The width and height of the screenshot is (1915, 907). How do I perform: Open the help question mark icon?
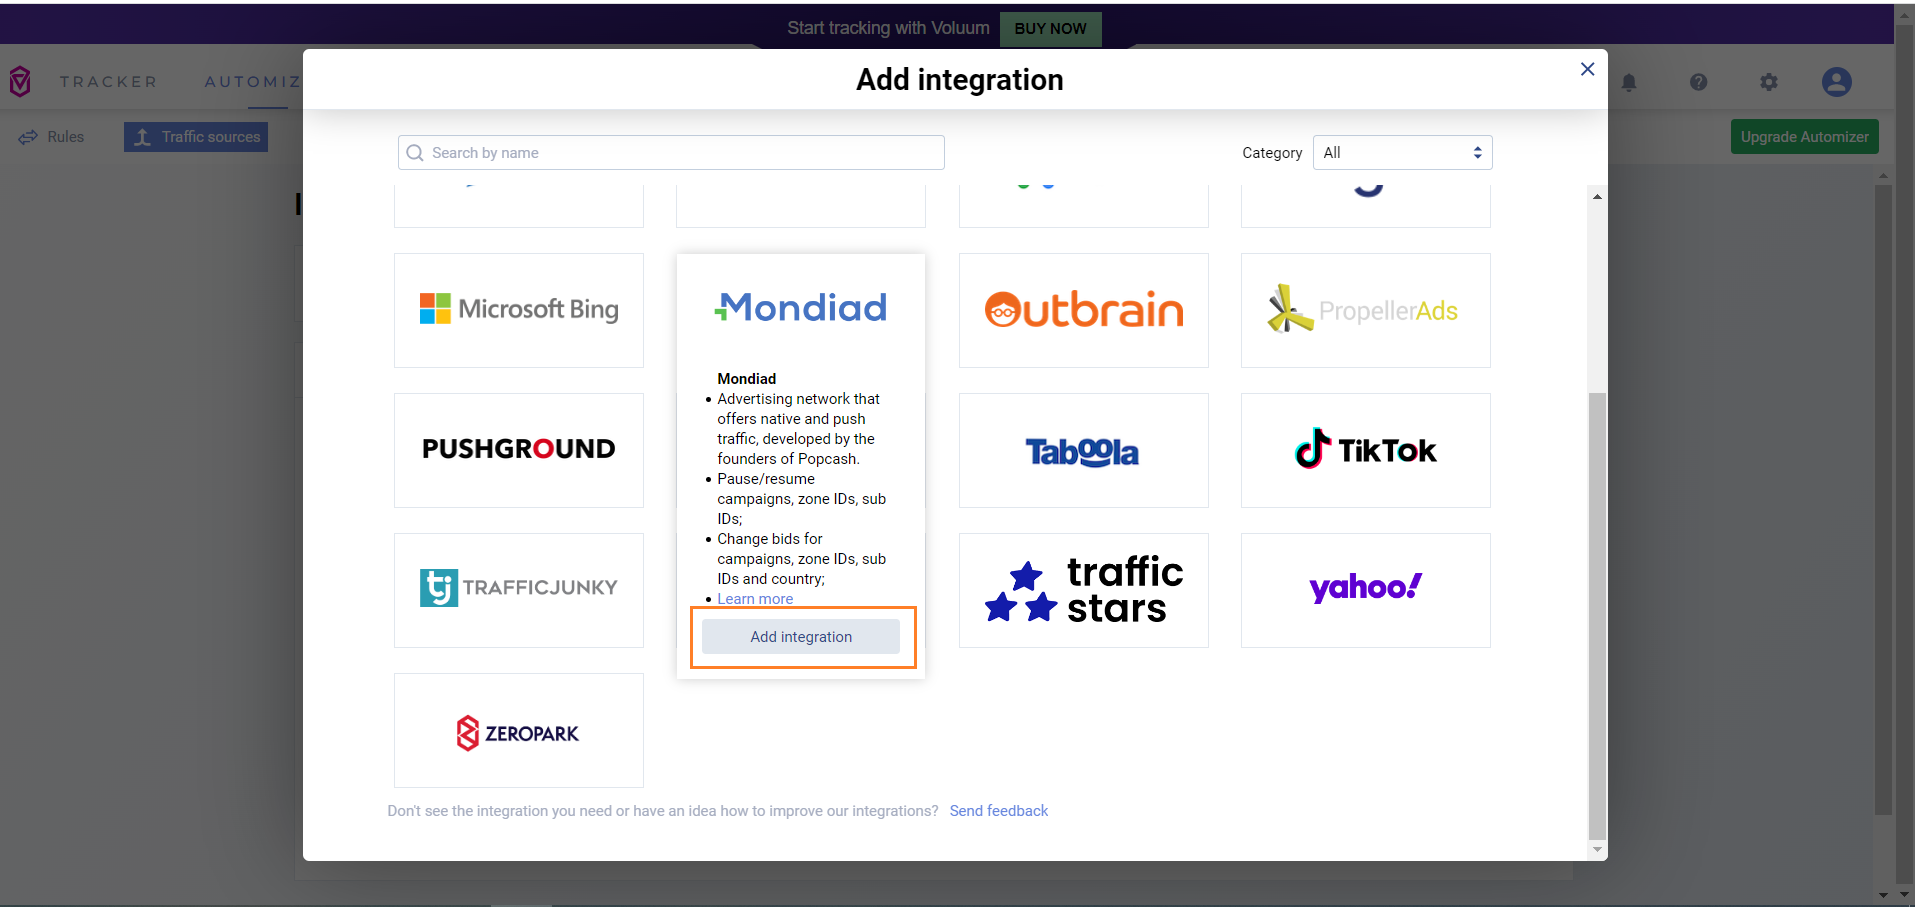click(x=1698, y=82)
